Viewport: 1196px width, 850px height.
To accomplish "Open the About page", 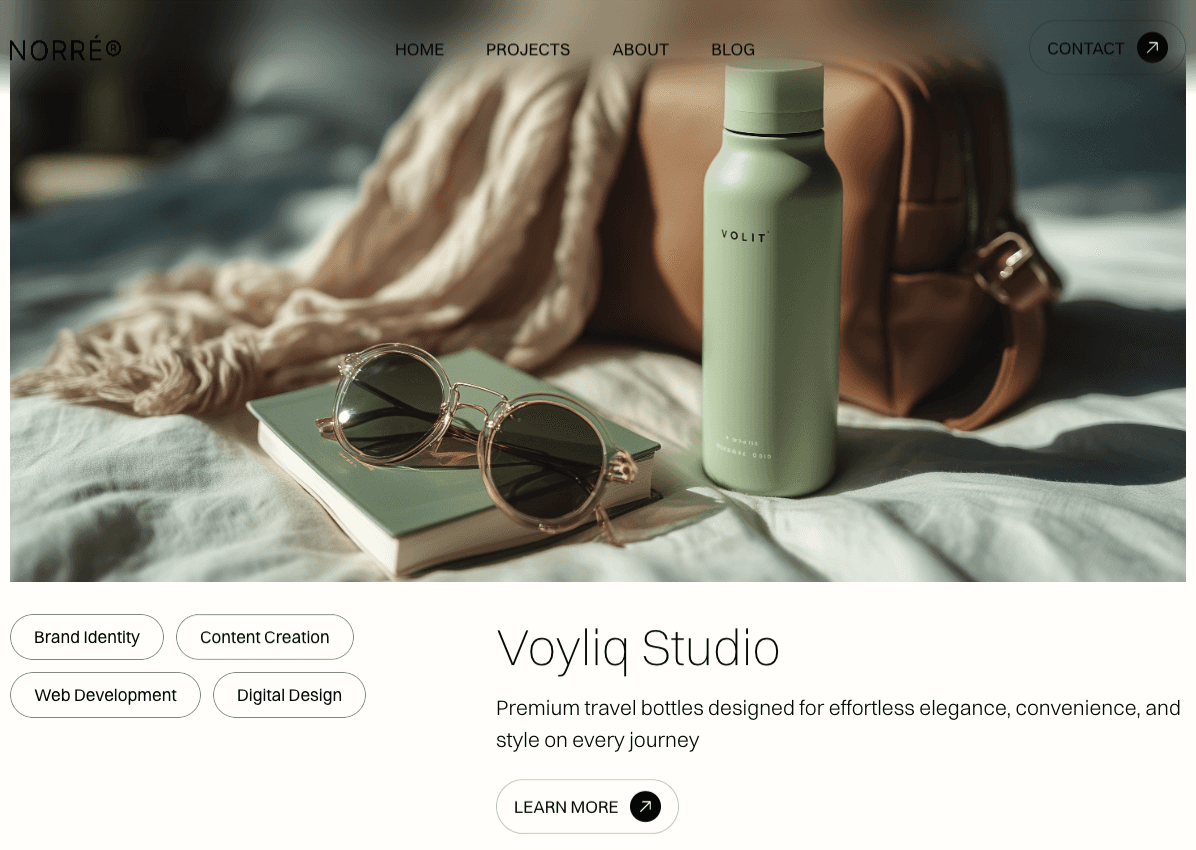I will click(x=641, y=50).
